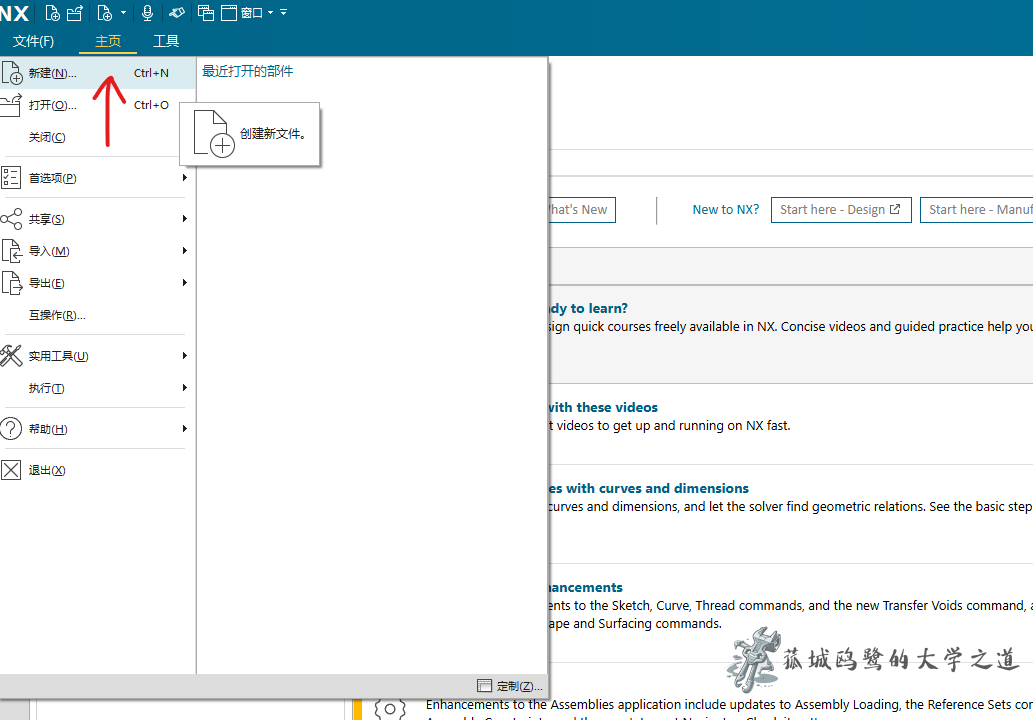Open 导入(M) menu entry
Viewport: 1033px width, 720px height.
pos(98,251)
